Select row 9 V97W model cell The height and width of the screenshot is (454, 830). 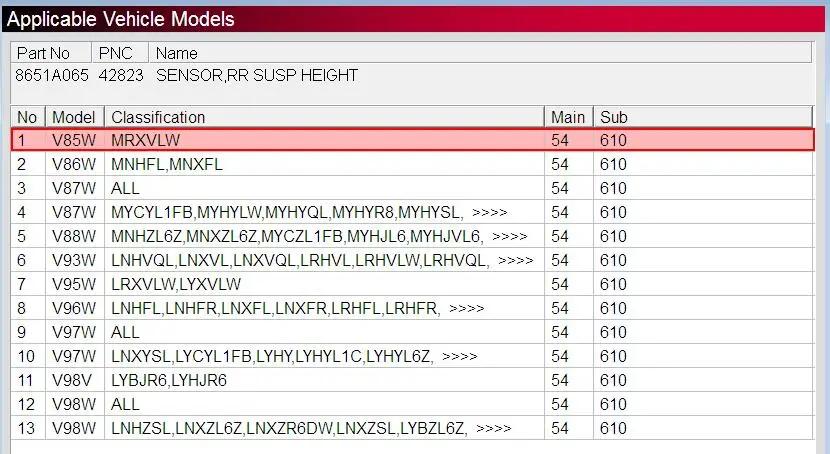pos(74,332)
